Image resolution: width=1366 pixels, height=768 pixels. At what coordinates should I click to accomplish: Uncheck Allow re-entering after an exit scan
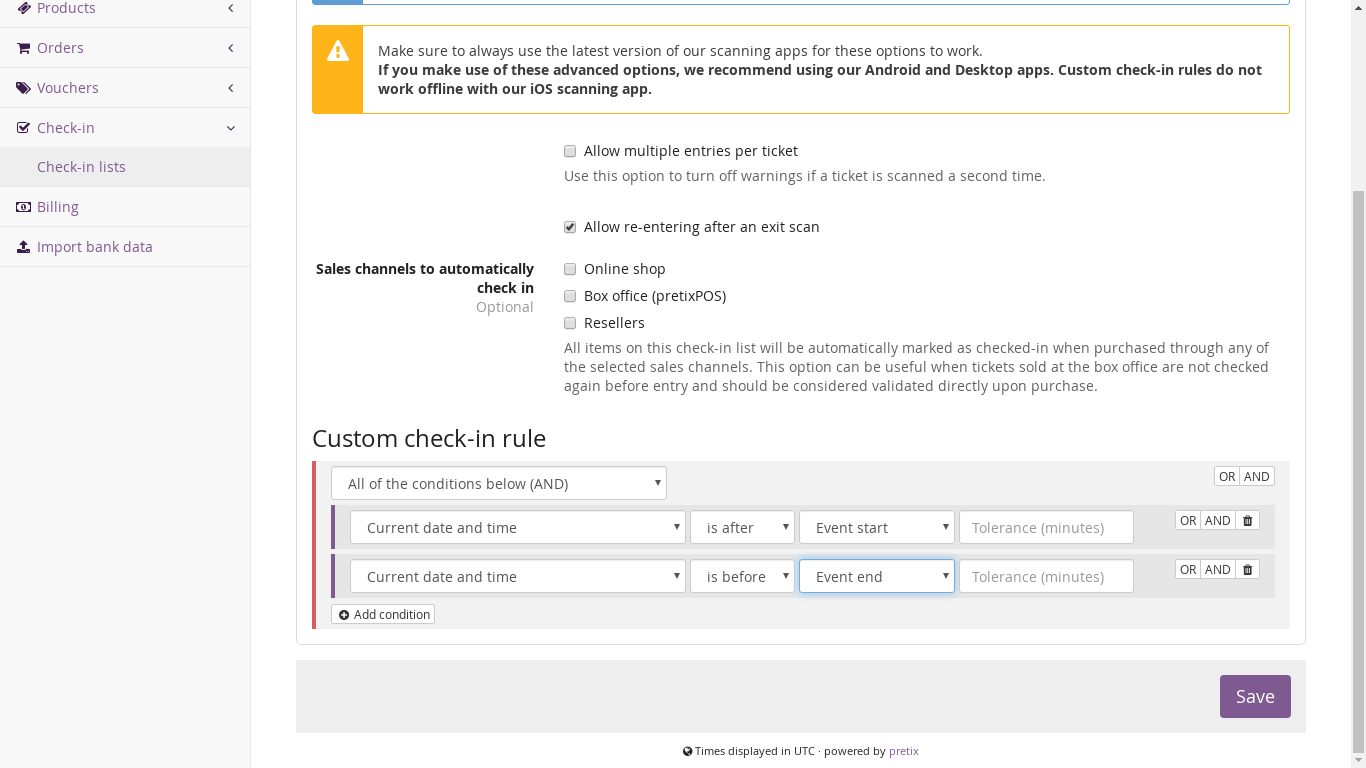[570, 227]
